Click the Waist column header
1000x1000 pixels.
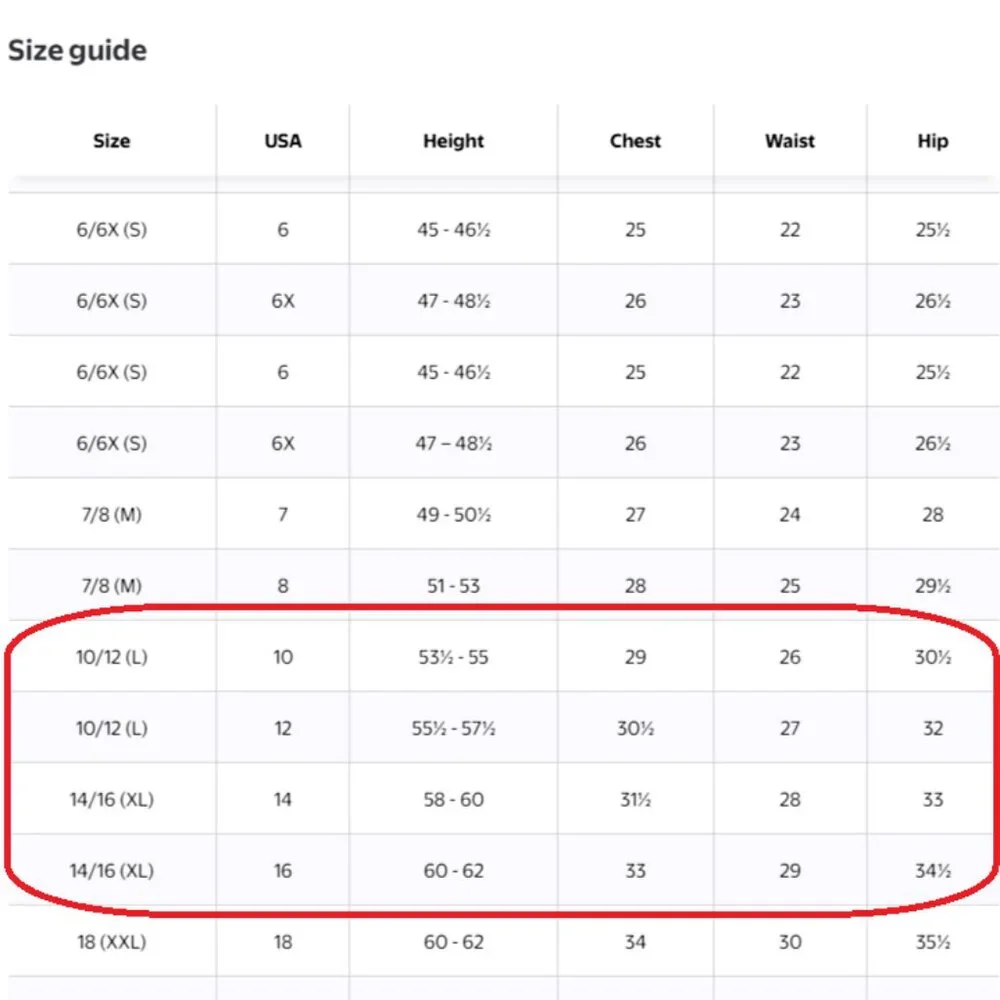[790, 141]
